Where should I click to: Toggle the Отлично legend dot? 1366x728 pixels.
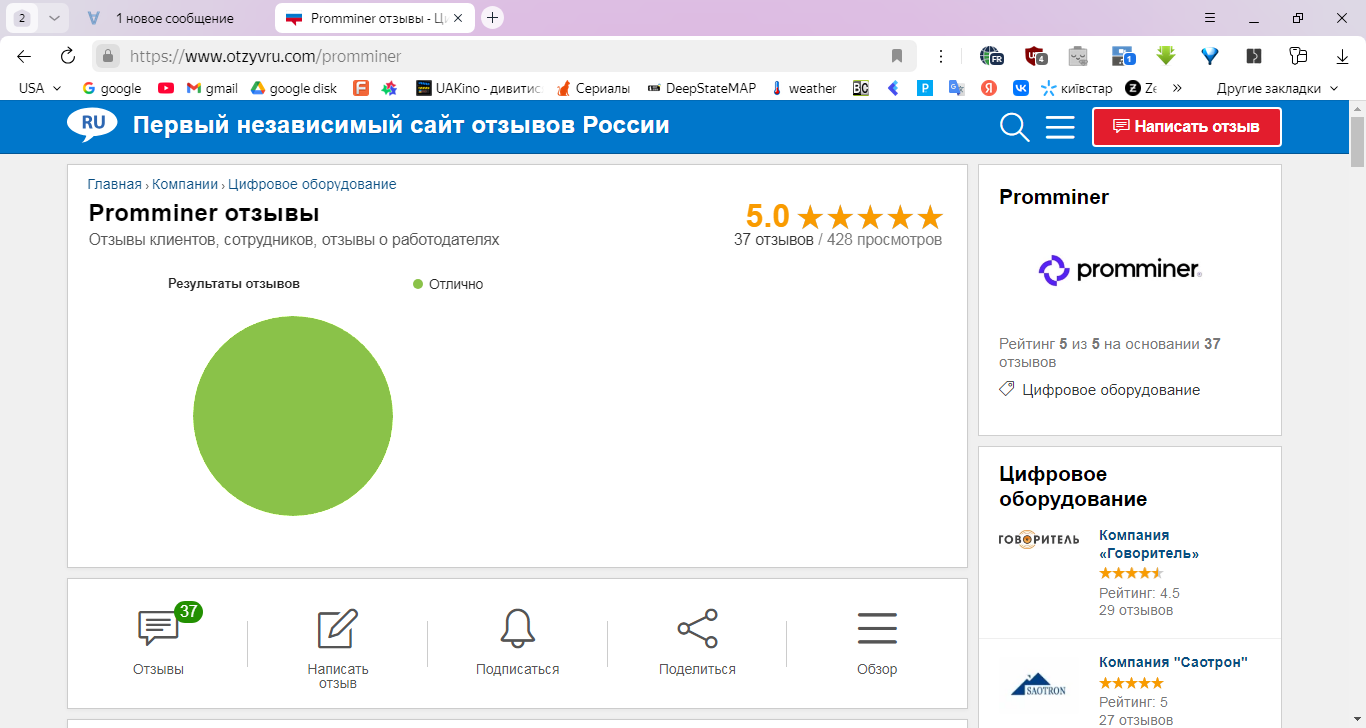pyautogui.click(x=418, y=284)
